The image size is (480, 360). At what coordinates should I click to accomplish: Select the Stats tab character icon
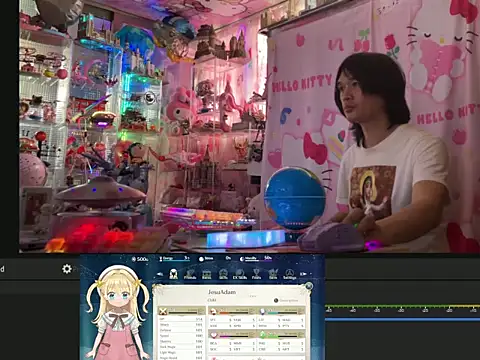[x=173, y=274]
